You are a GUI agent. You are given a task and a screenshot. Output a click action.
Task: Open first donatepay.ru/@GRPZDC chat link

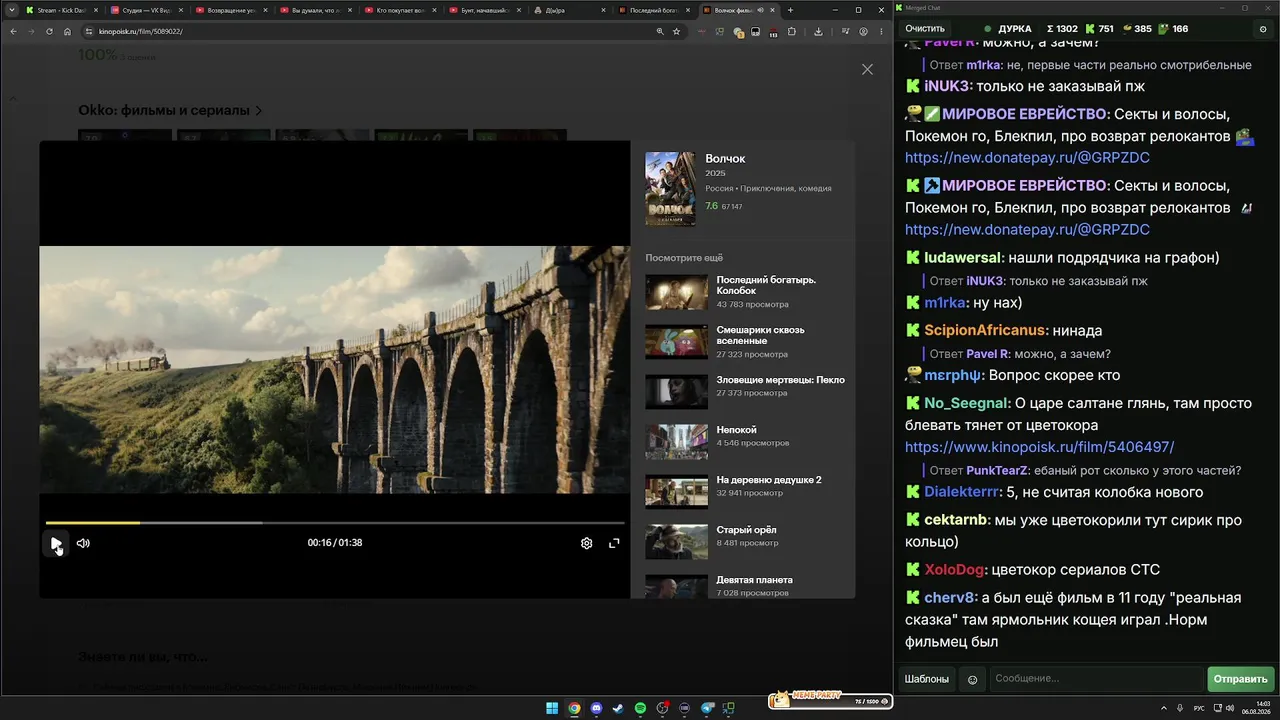tap(1028, 157)
